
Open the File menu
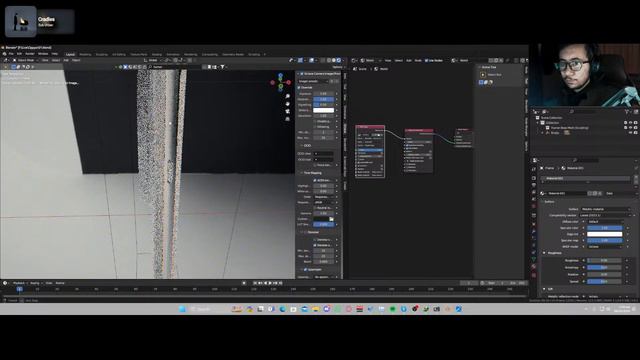pyautogui.click(x=11, y=54)
